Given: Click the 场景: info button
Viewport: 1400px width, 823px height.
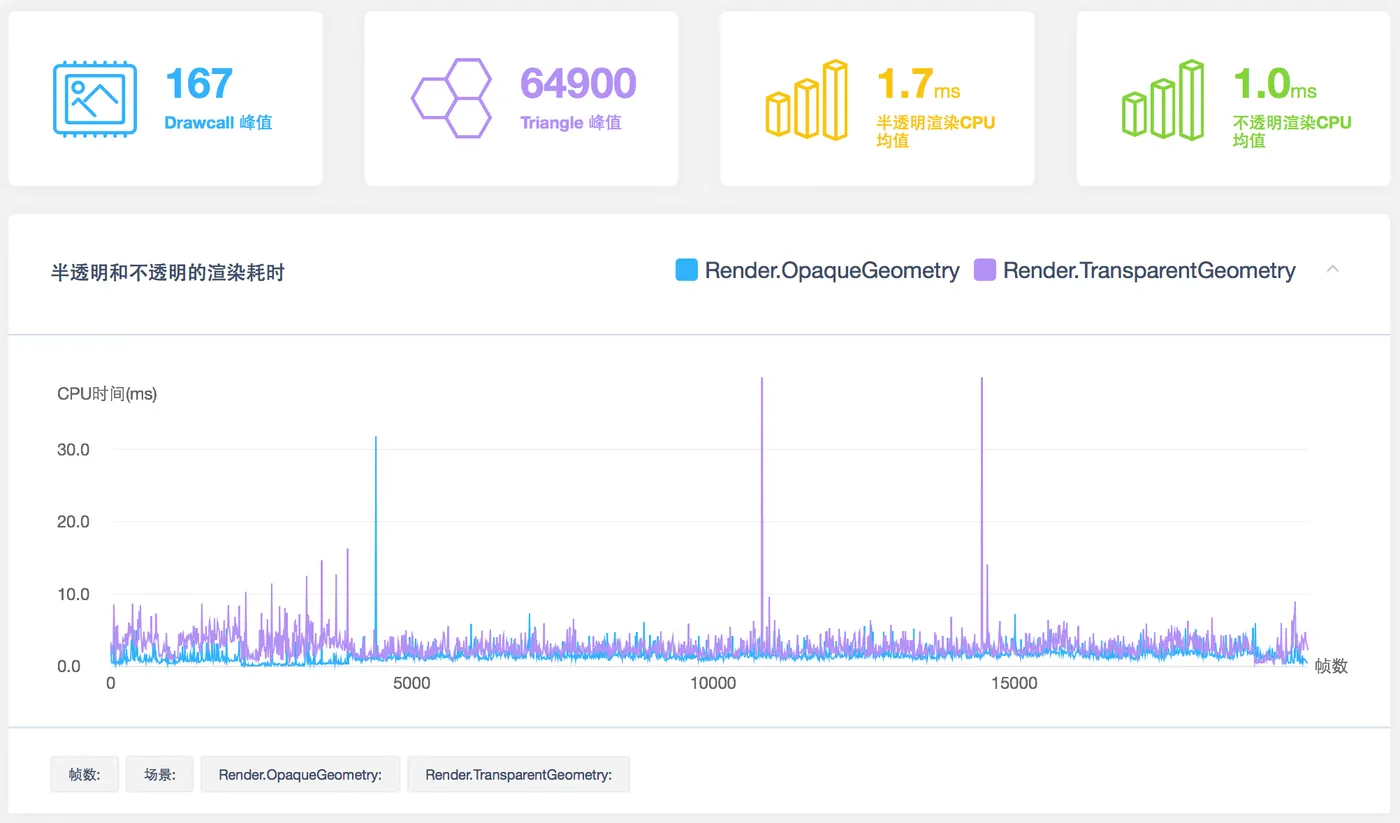Looking at the screenshot, I should click(160, 774).
